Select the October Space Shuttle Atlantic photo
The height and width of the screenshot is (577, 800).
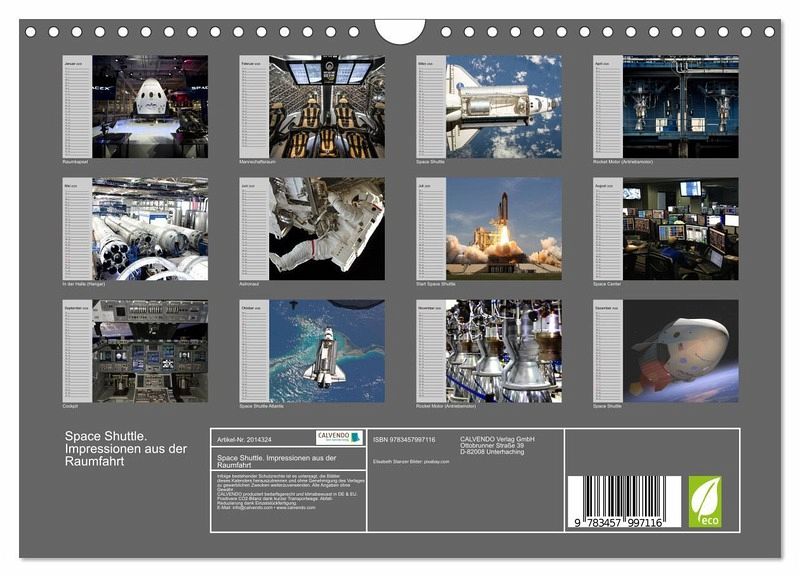pyautogui.click(x=326, y=351)
